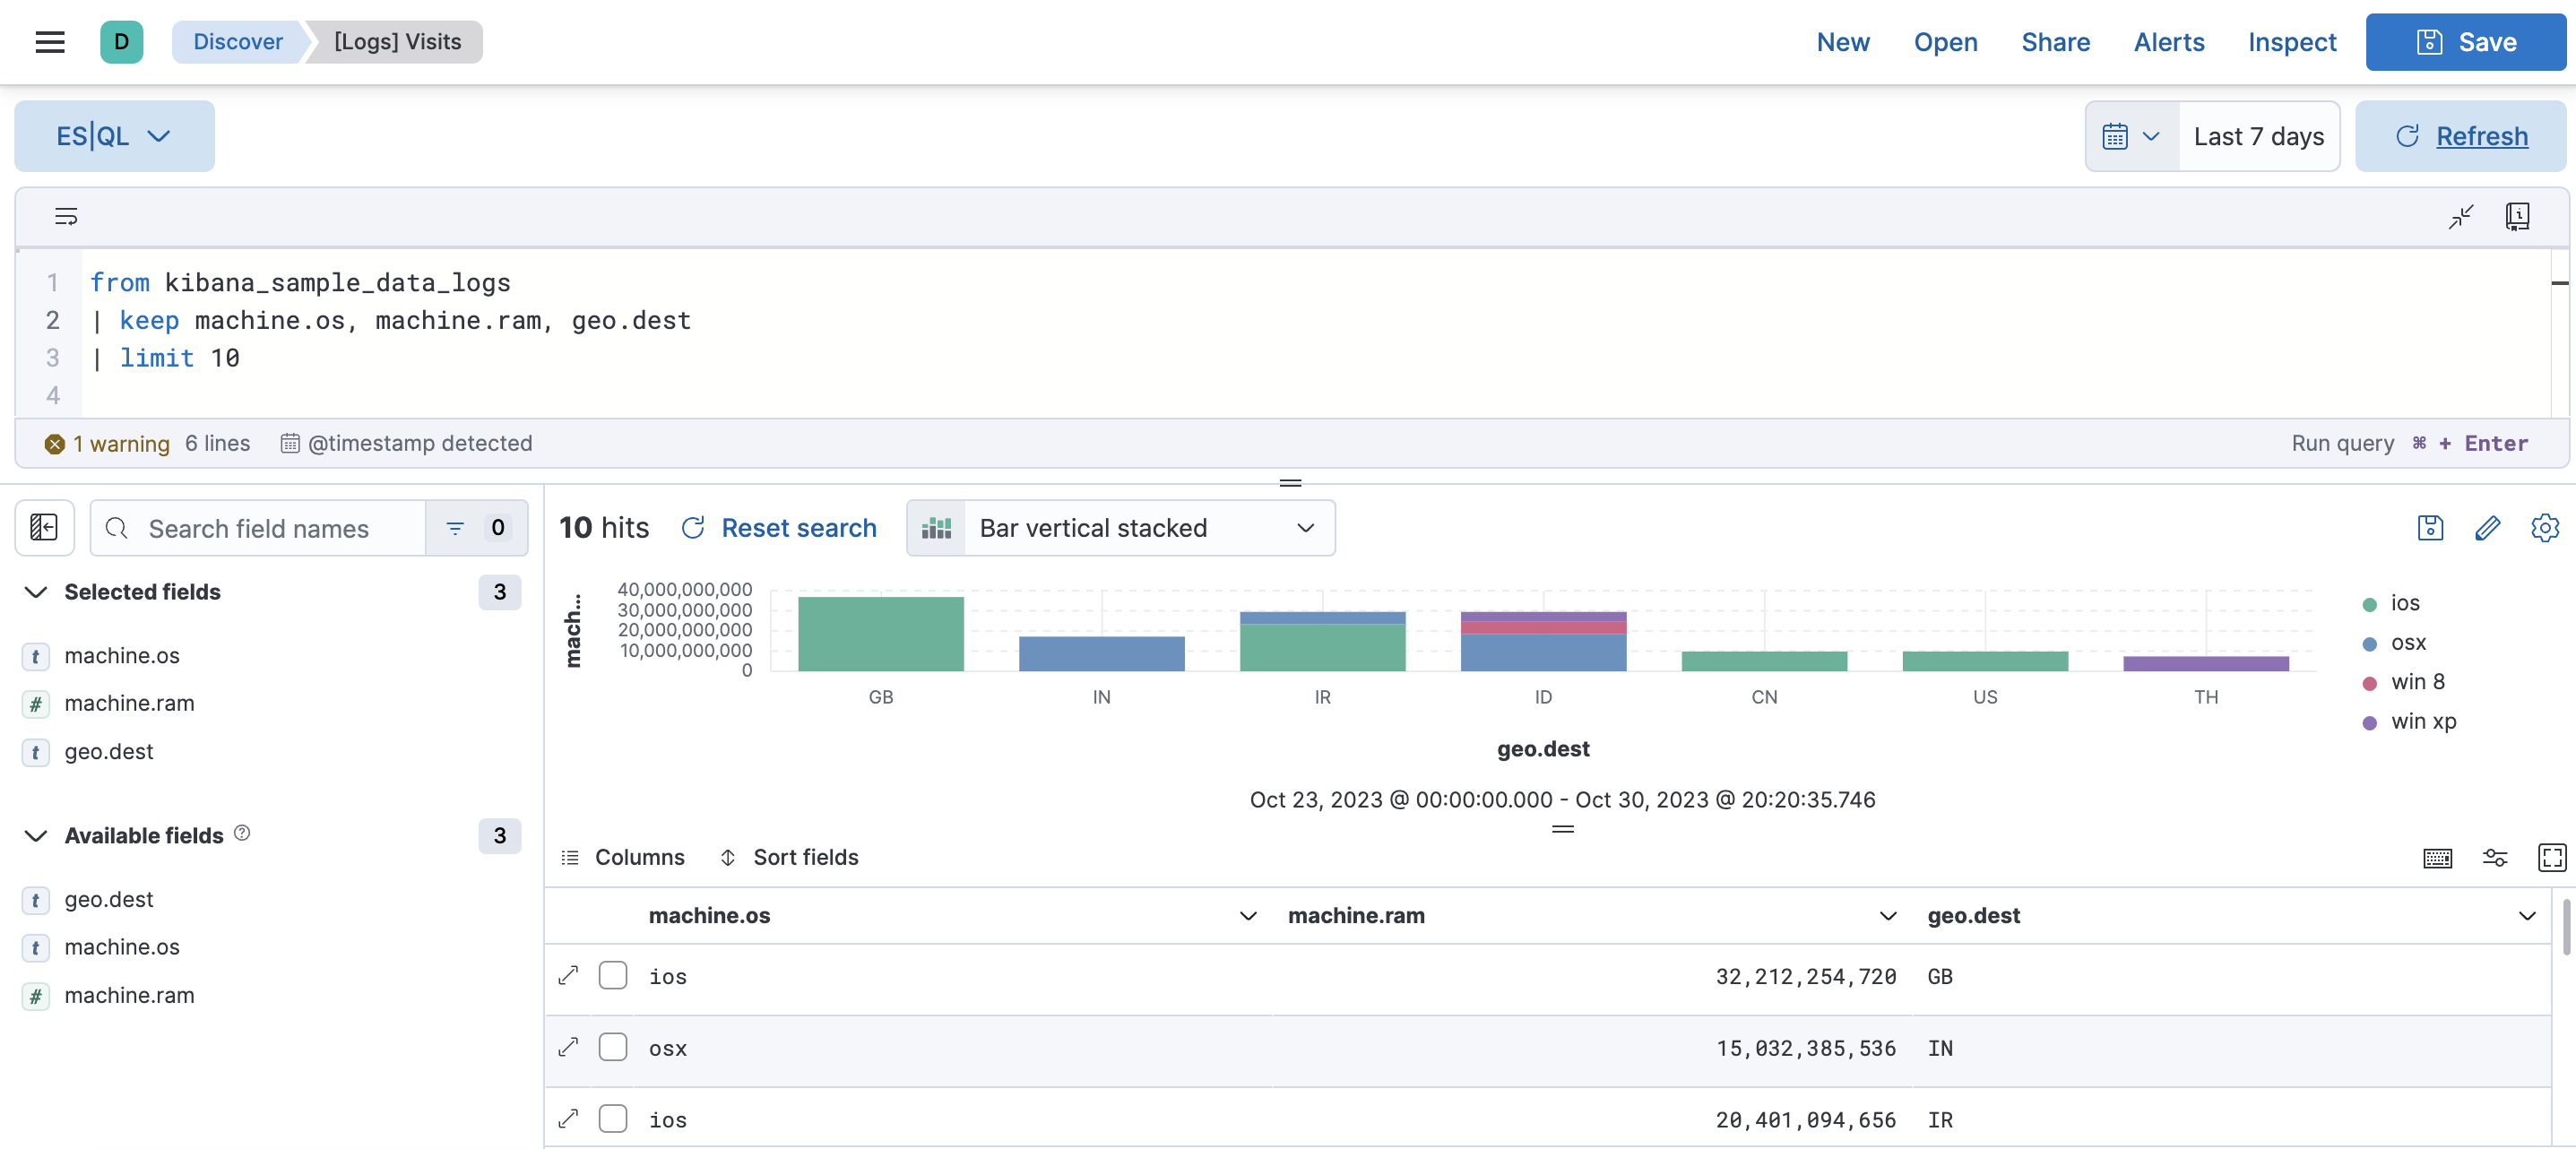
Task: Click the Refresh button in toolbar
Action: point(2459,134)
